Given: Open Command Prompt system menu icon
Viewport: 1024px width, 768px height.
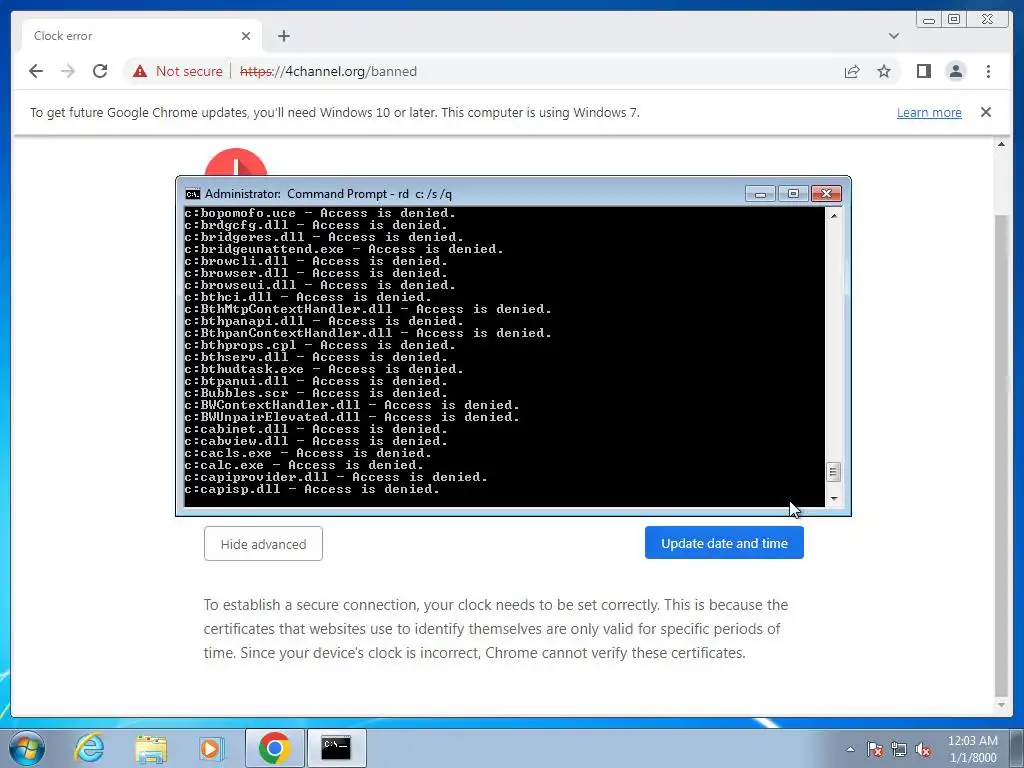Looking at the screenshot, I should point(192,194).
